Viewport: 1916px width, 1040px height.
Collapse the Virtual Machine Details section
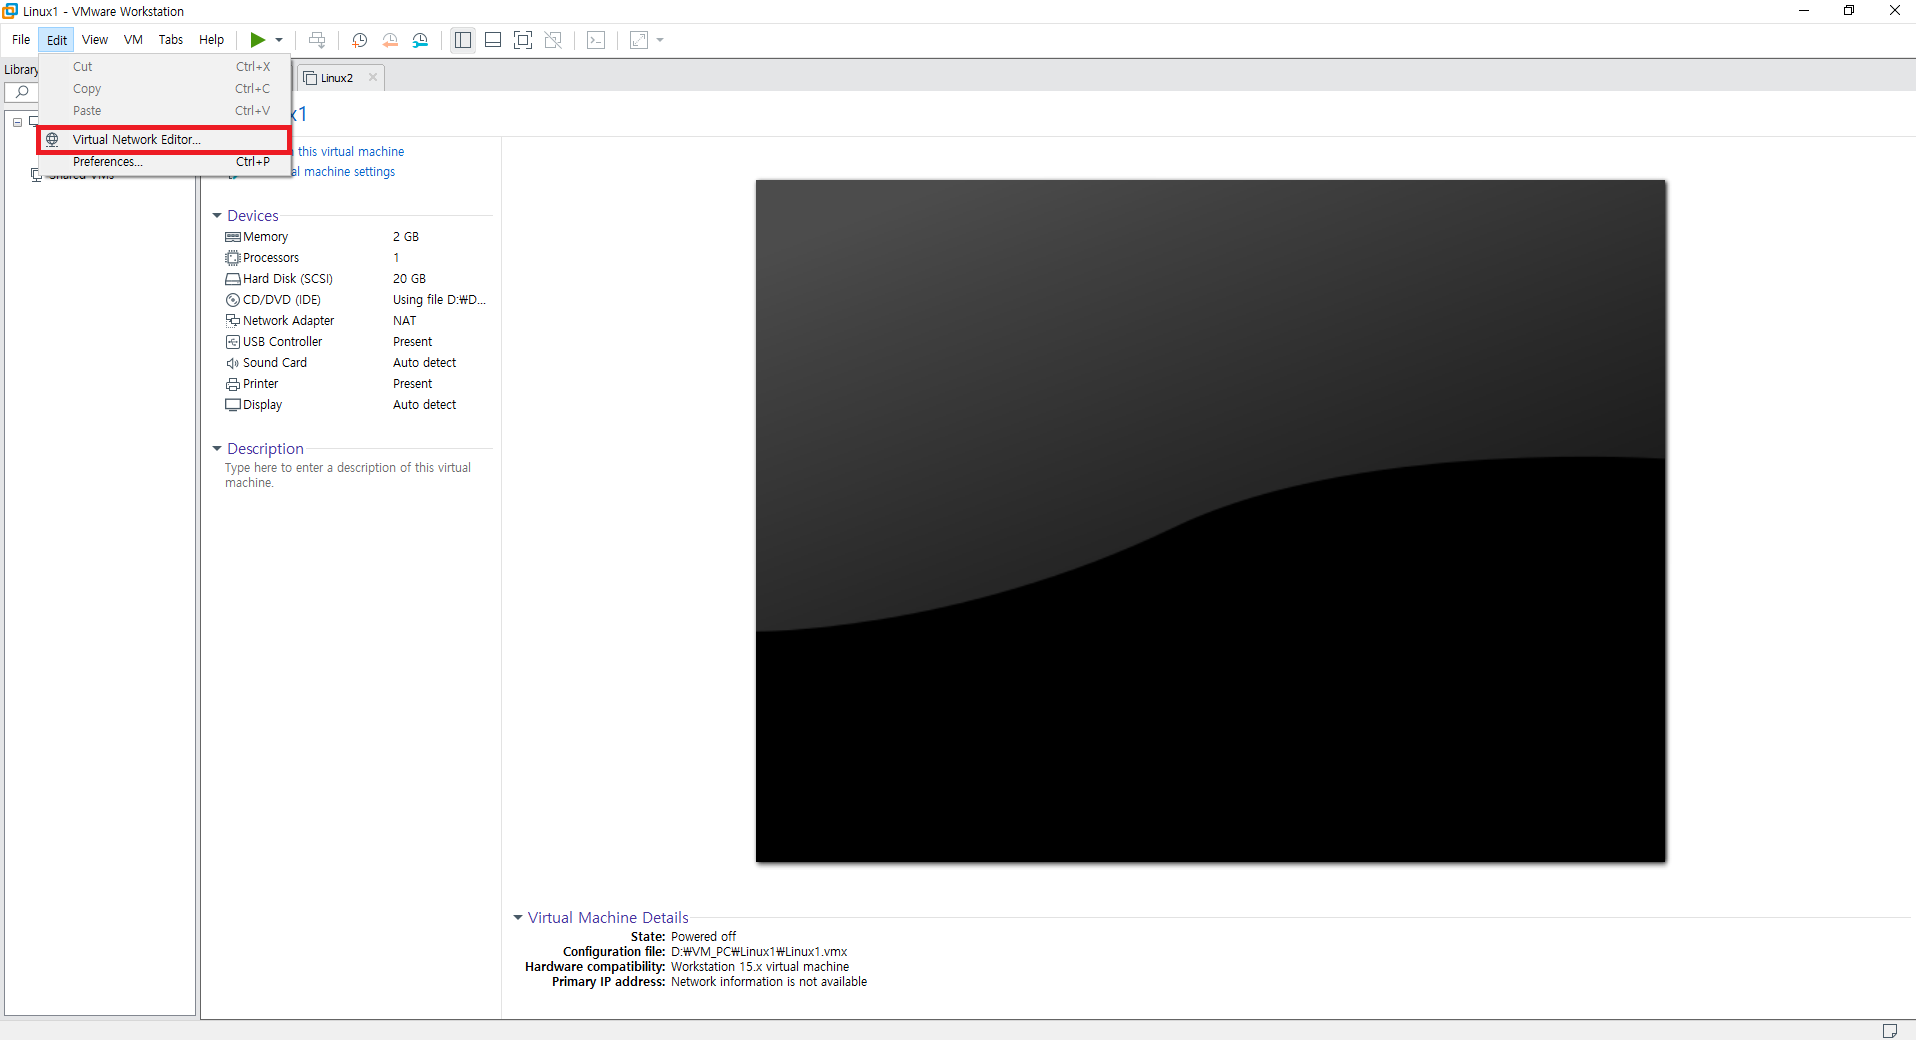pyautogui.click(x=518, y=918)
